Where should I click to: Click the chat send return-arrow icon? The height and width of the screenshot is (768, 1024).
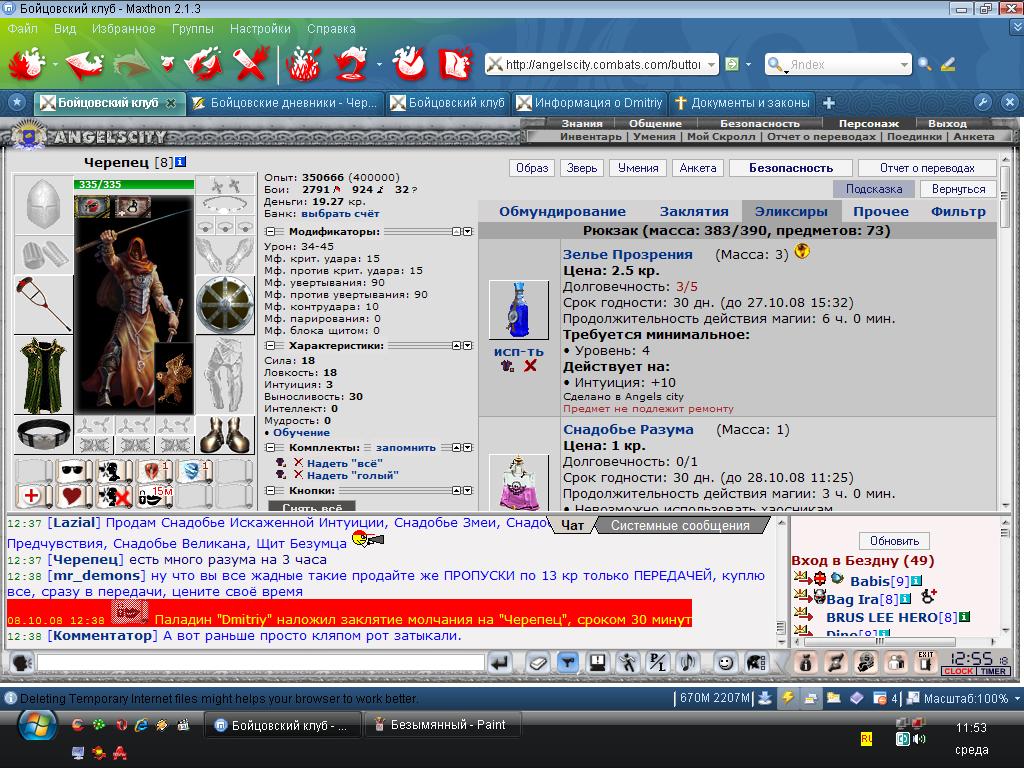[x=500, y=664]
